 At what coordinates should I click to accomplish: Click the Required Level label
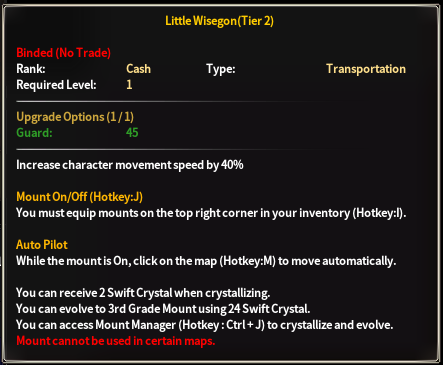56,85
